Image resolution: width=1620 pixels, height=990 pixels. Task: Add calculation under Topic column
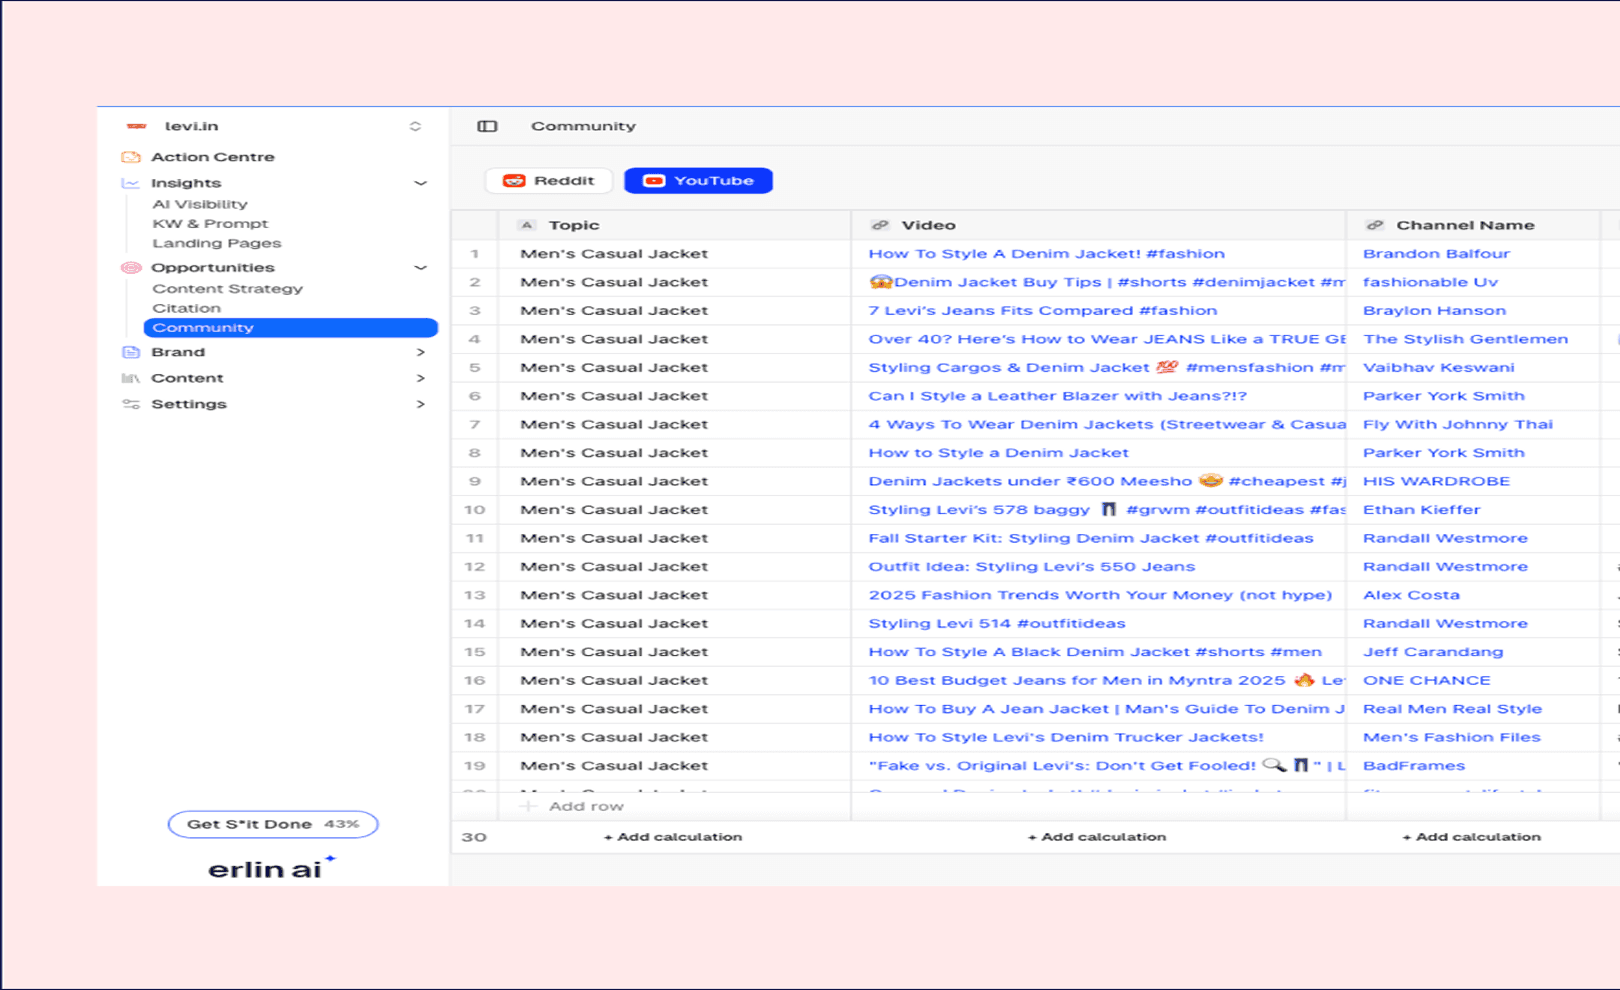click(x=673, y=837)
